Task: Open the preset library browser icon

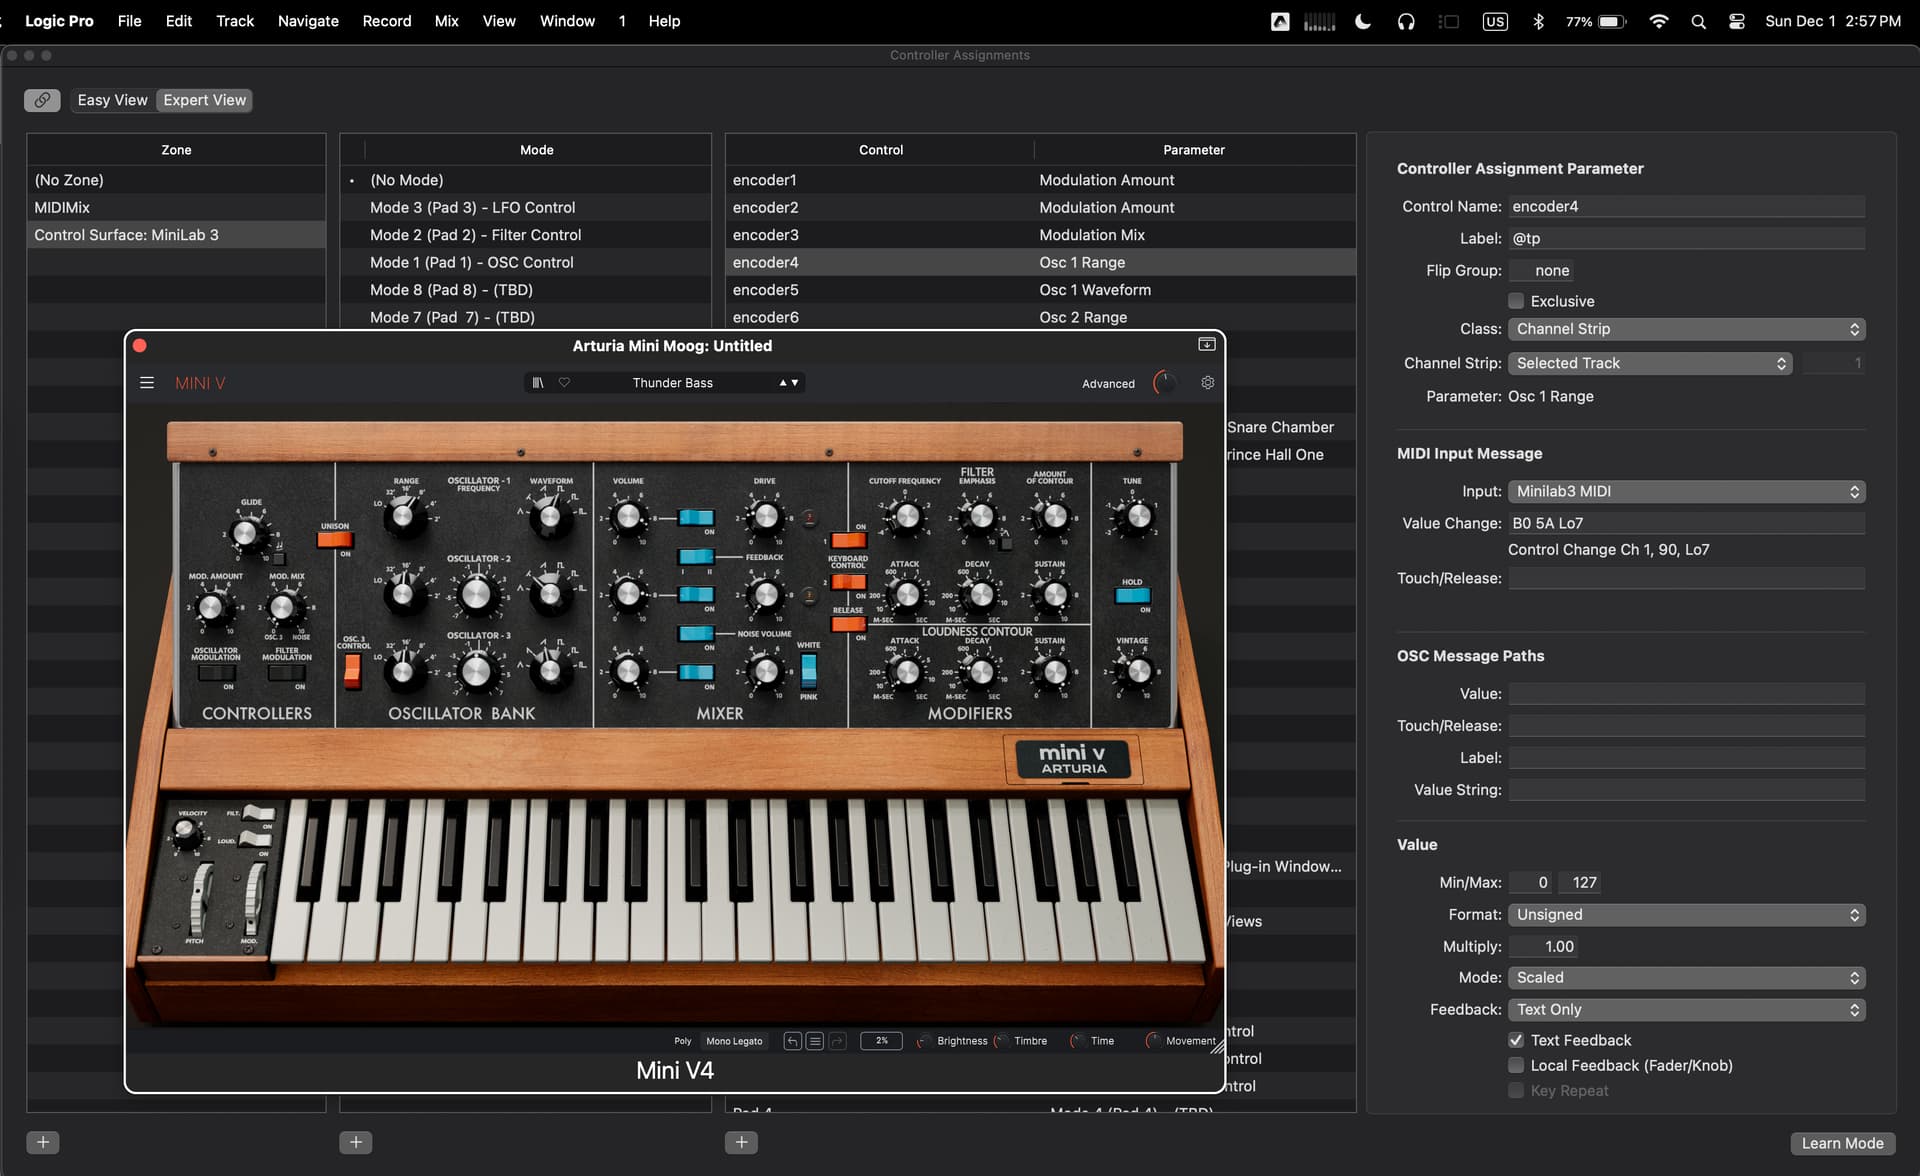Action: click(538, 383)
